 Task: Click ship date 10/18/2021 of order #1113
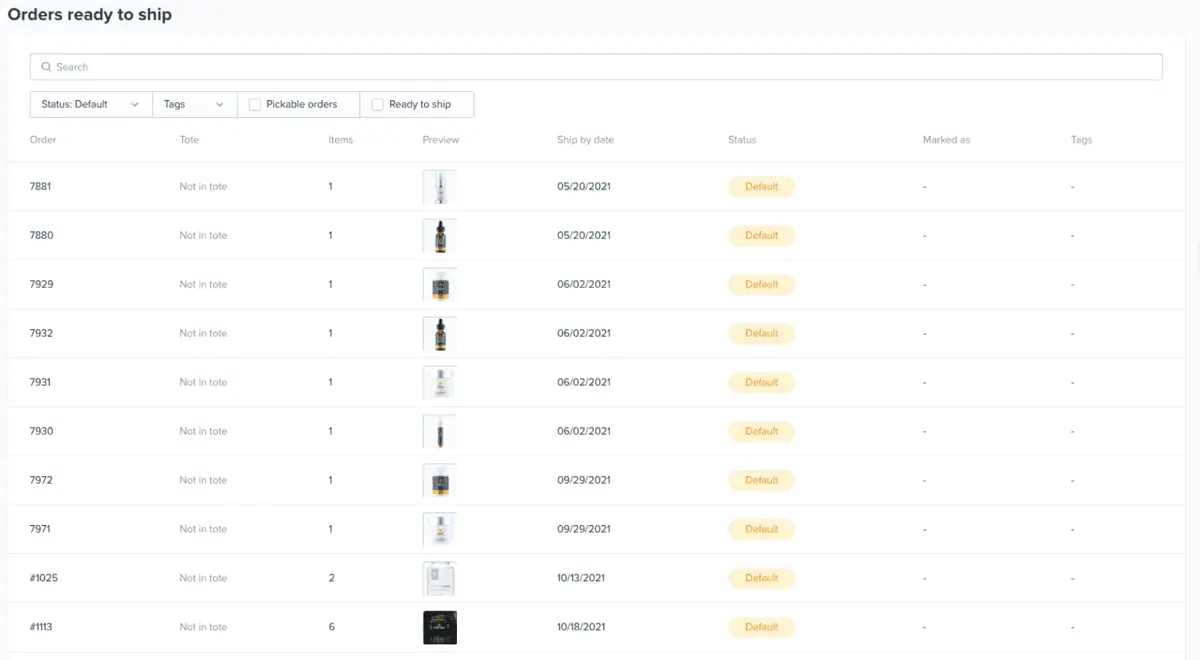pos(582,628)
